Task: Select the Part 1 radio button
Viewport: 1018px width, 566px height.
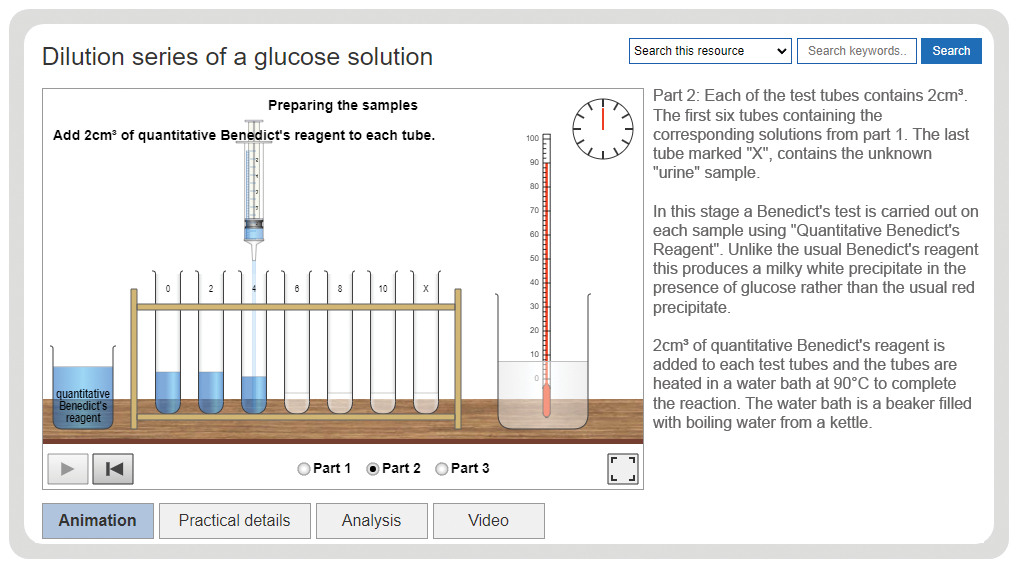Action: (x=304, y=469)
